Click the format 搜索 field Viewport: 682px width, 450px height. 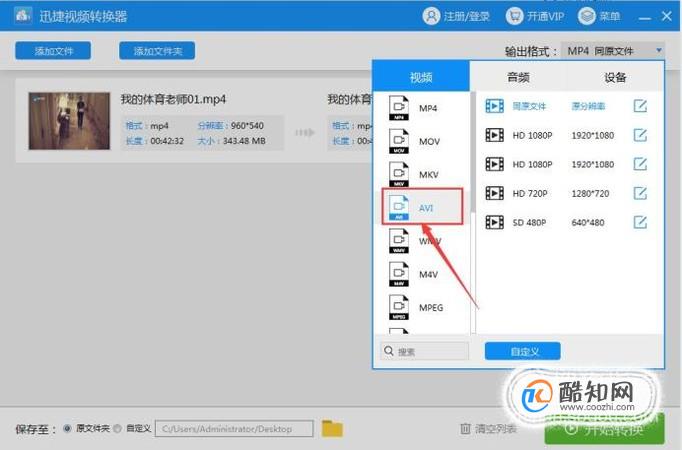(425, 351)
